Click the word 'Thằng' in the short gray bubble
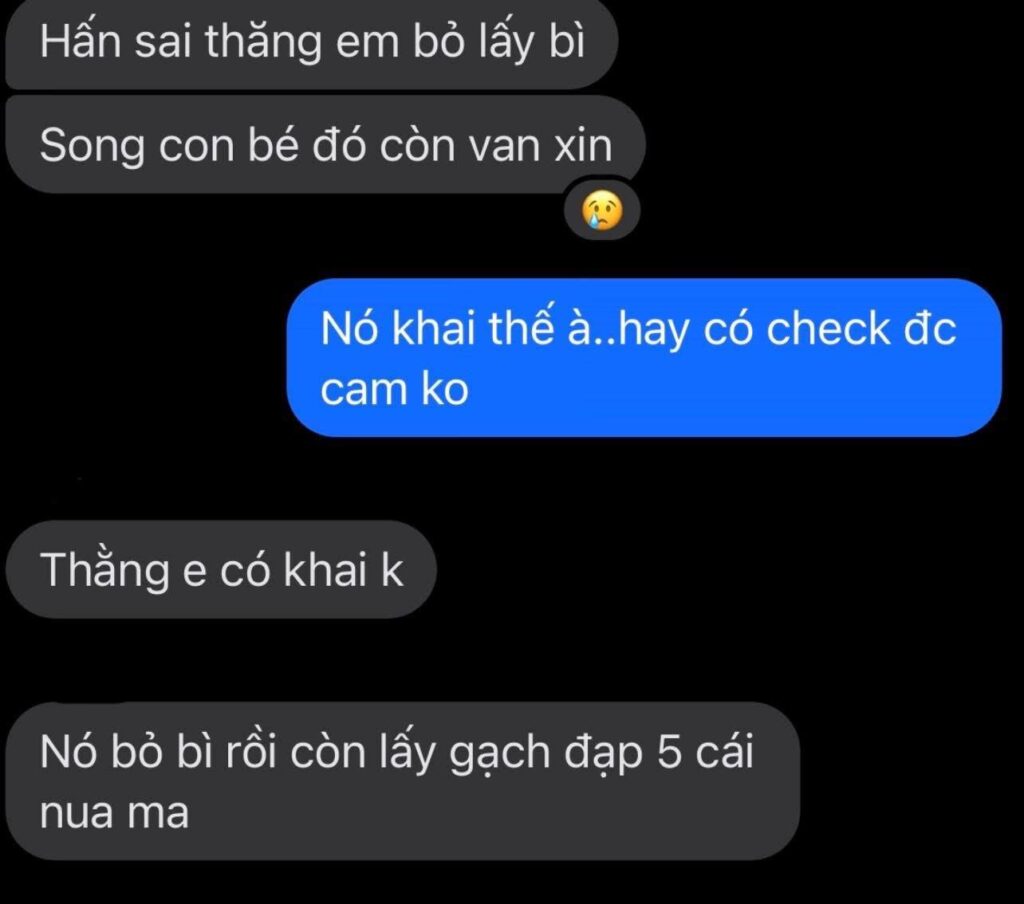This screenshot has height=904, width=1024. (x=104, y=570)
